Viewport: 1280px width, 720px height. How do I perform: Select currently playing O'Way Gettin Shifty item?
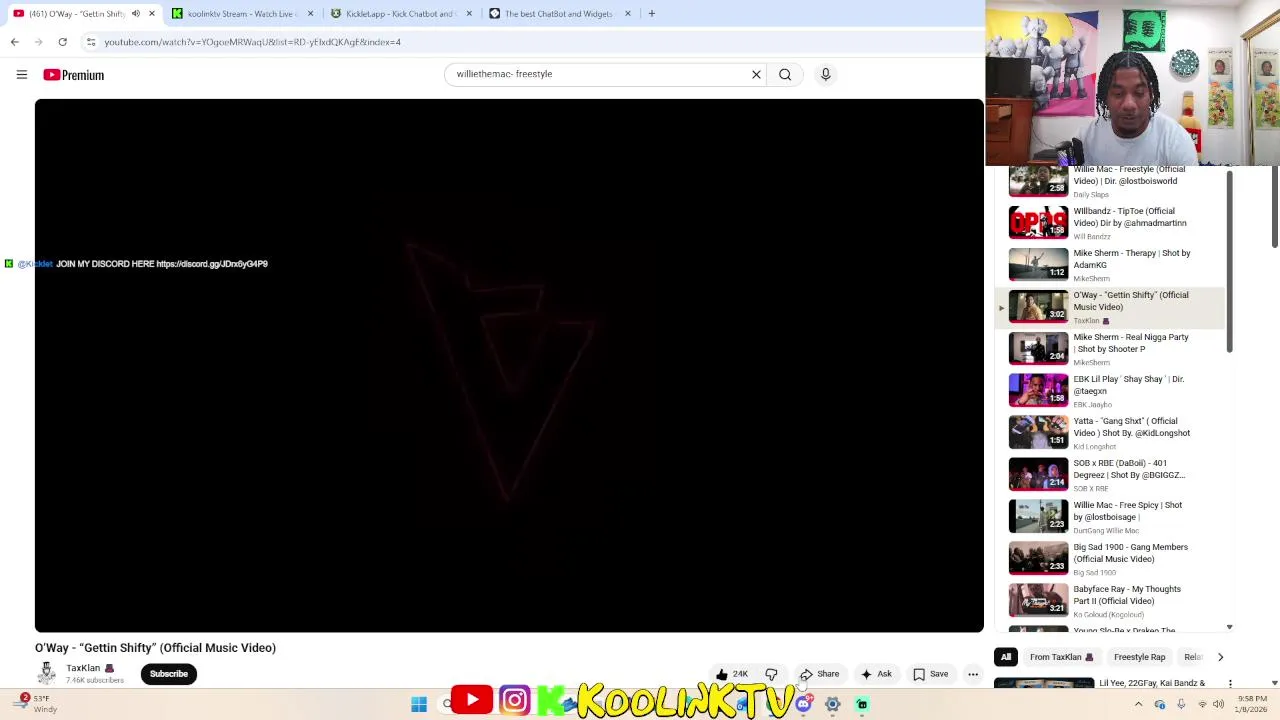1109,307
